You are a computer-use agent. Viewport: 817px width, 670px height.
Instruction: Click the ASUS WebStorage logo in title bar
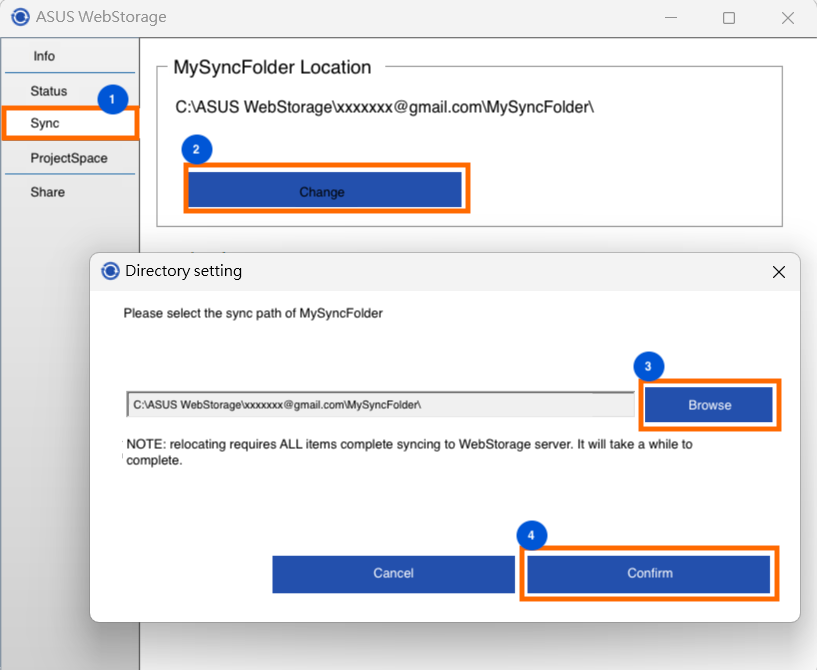20,17
